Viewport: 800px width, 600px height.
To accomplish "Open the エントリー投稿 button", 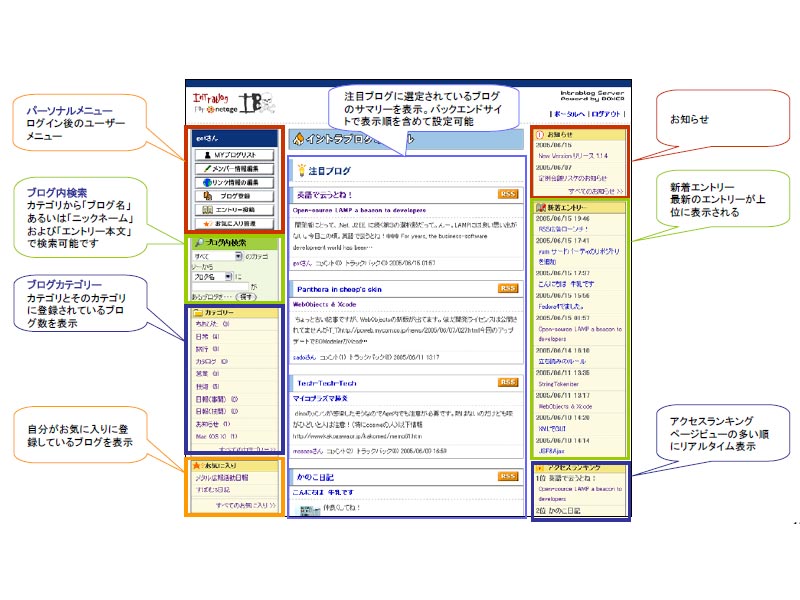I will (x=234, y=210).
